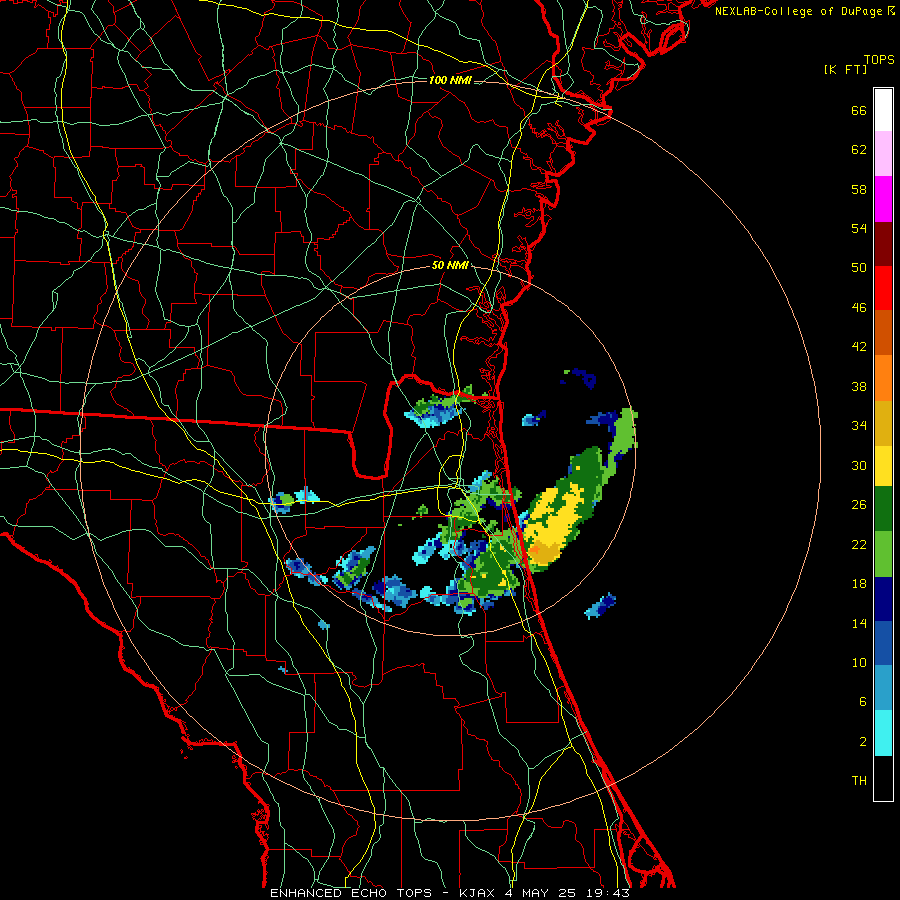Click the '19:43' timestamp text

(x=608, y=893)
